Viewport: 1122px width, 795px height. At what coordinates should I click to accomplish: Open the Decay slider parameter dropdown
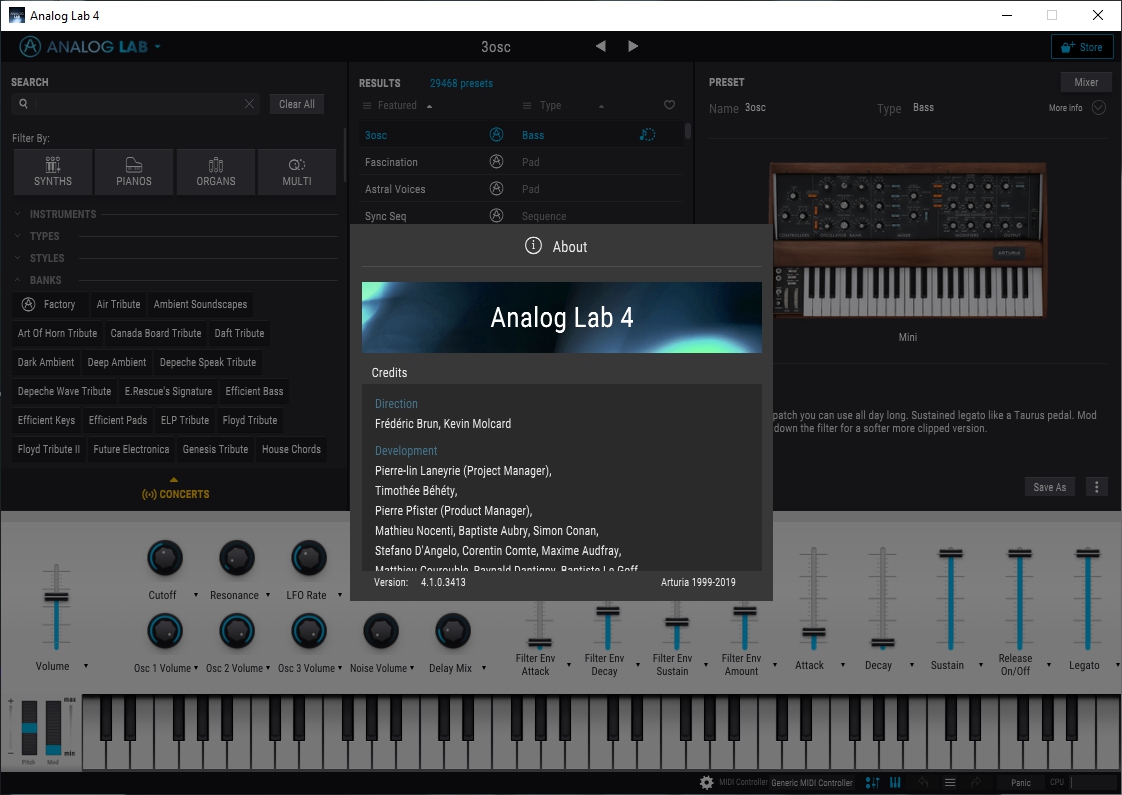pyautogui.click(x=912, y=665)
